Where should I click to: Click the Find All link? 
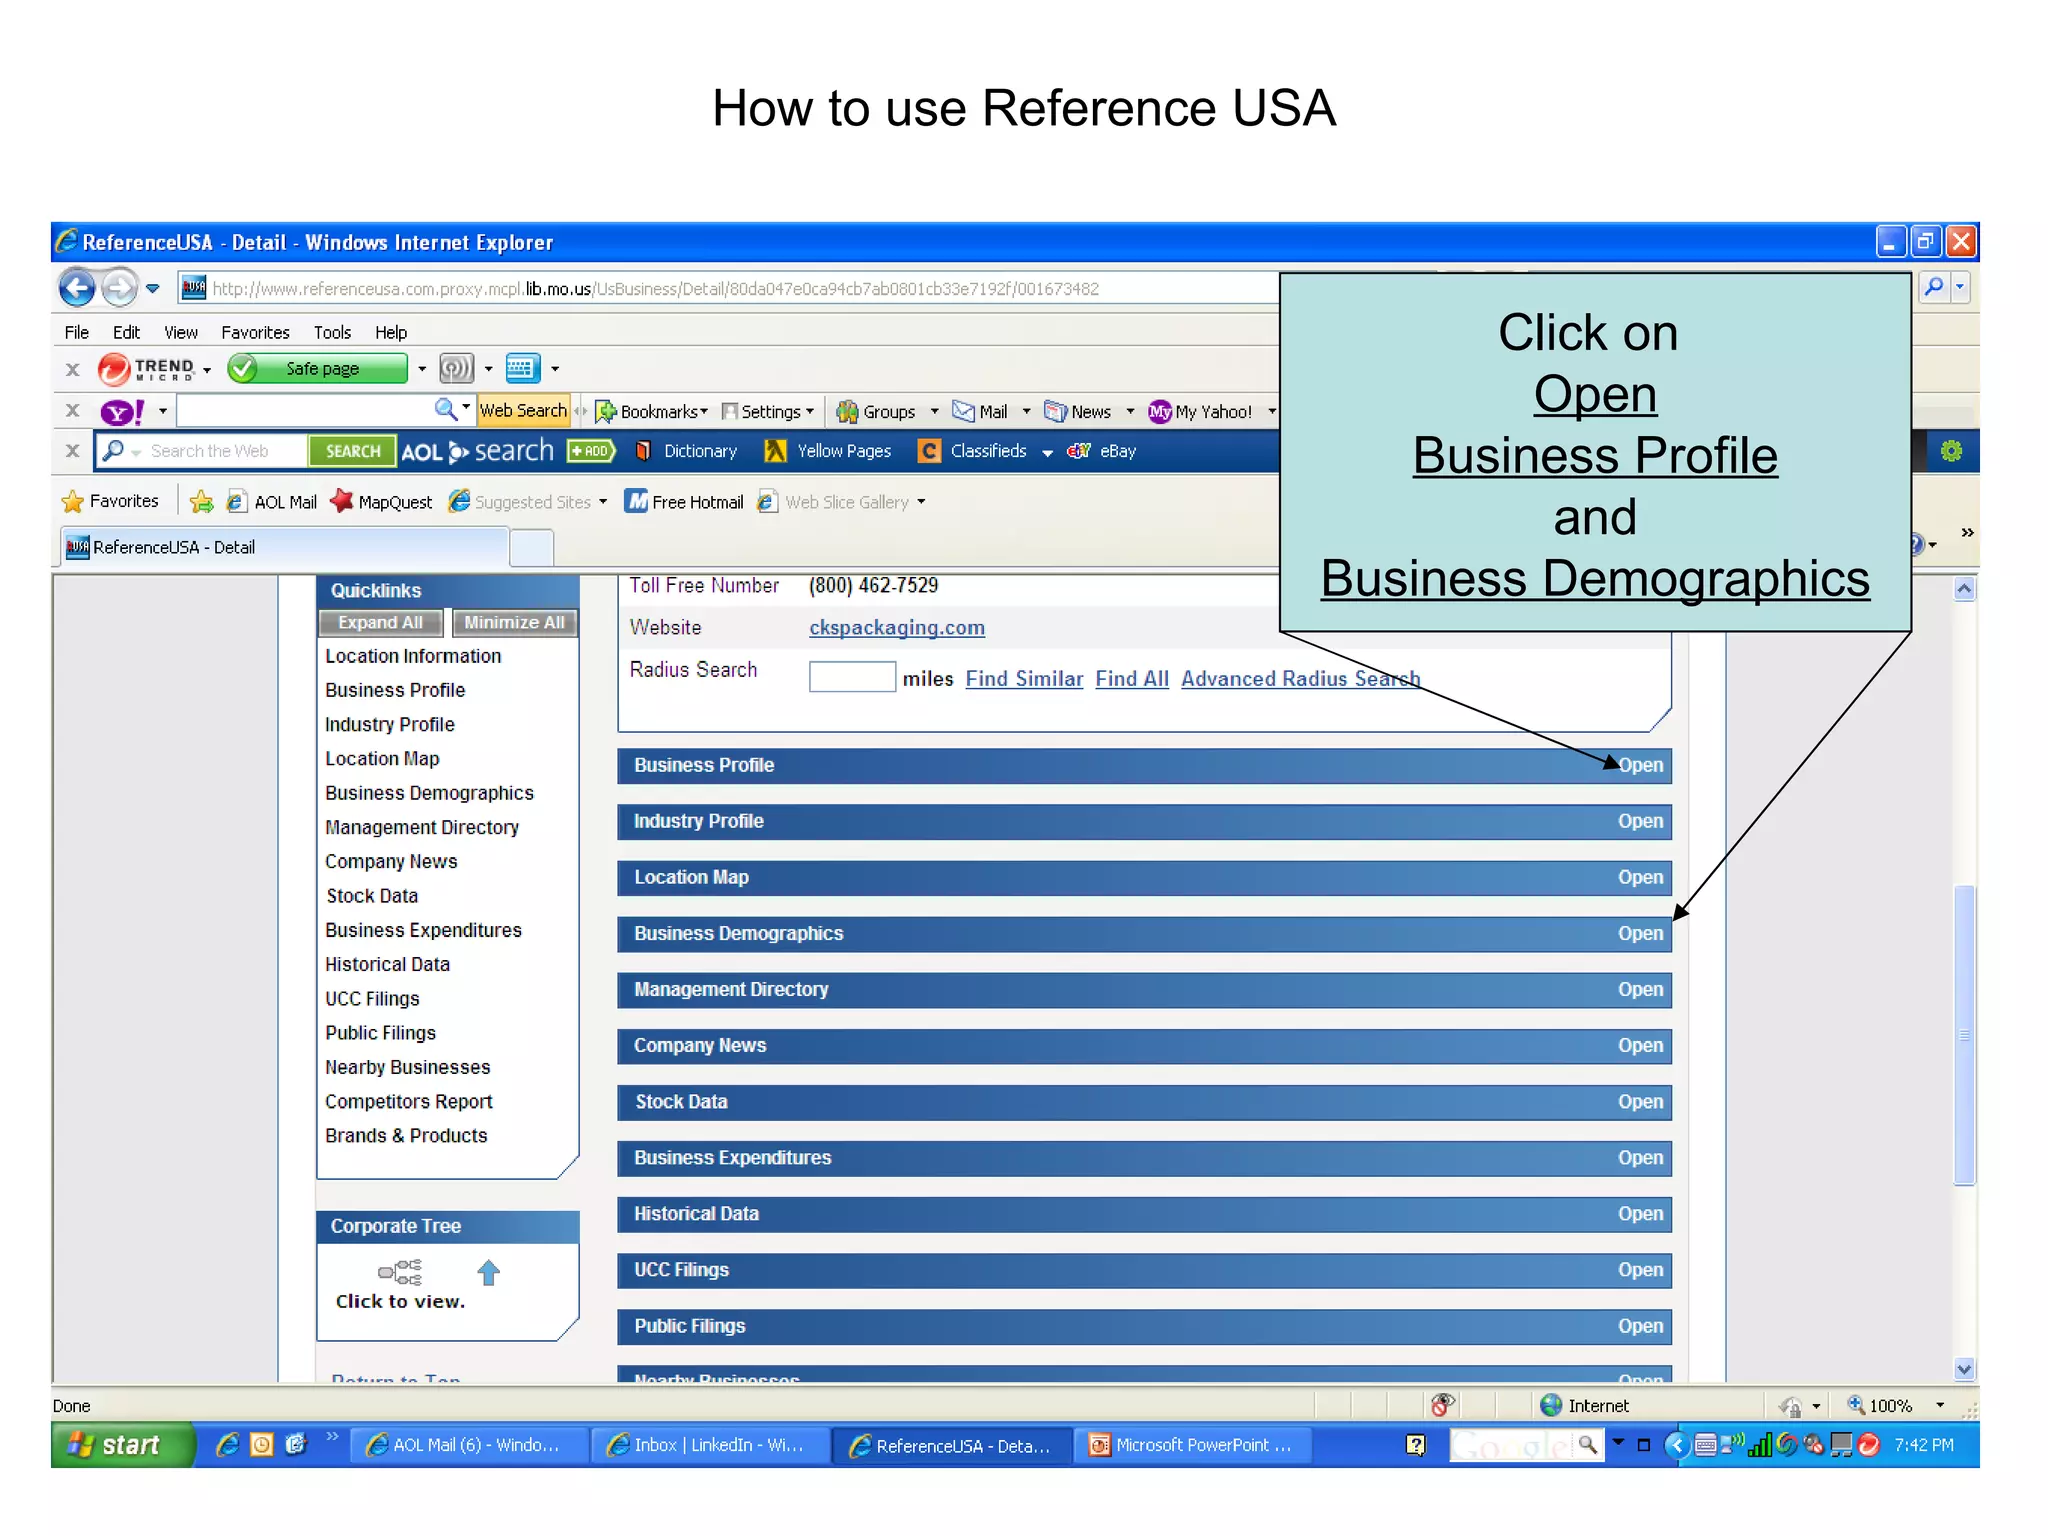click(1132, 678)
